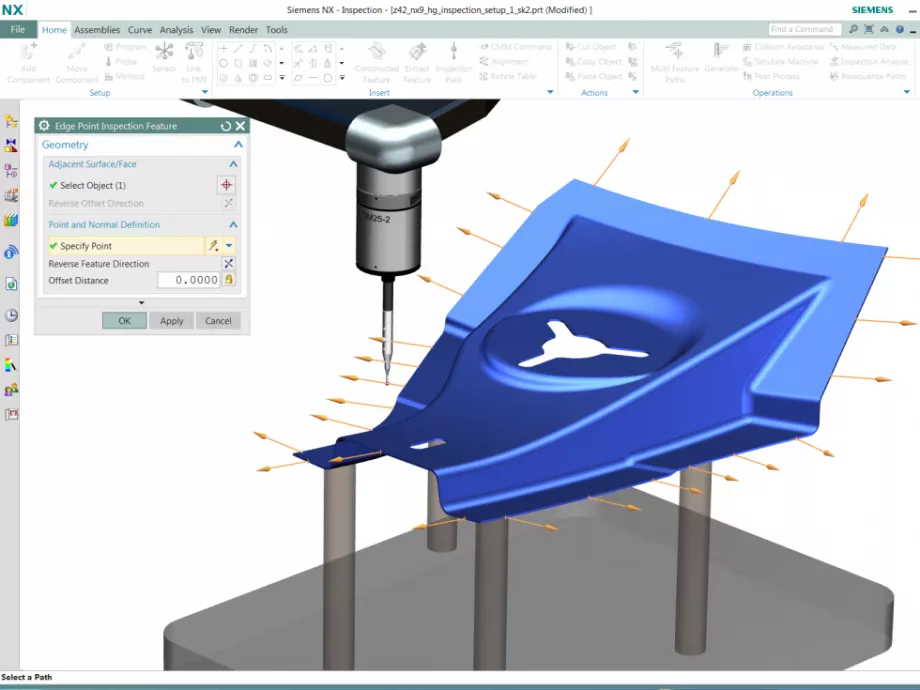The height and width of the screenshot is (690, 920).
Task: Close the Edge Point Inspection Feature dialog
Action: (x=240, y=126)
